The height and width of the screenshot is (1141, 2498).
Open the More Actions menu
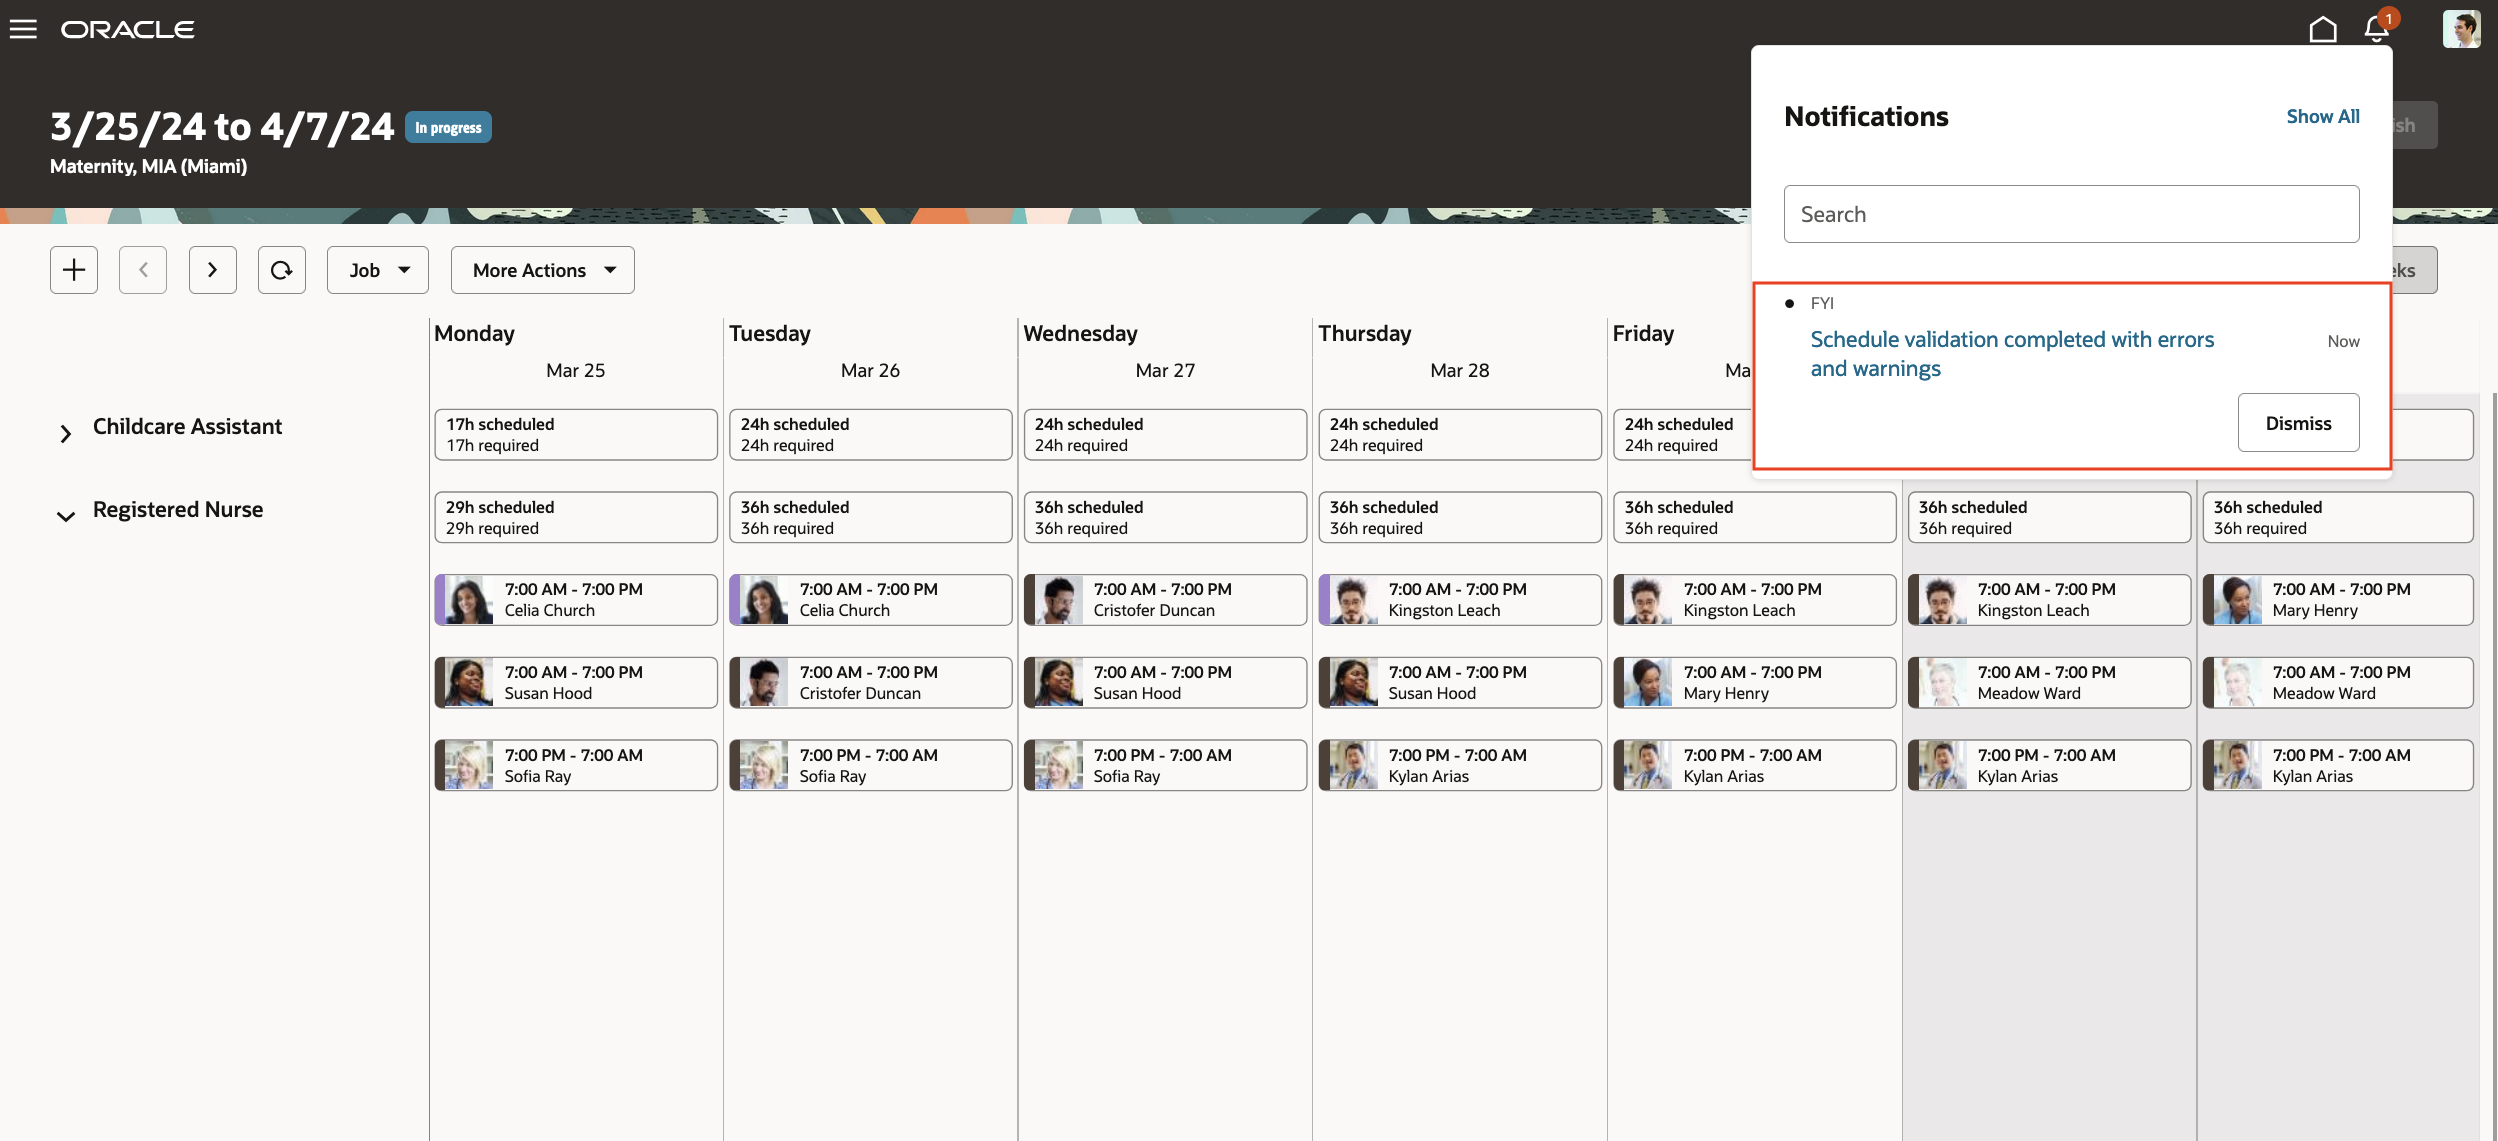[x=542, y=270]
